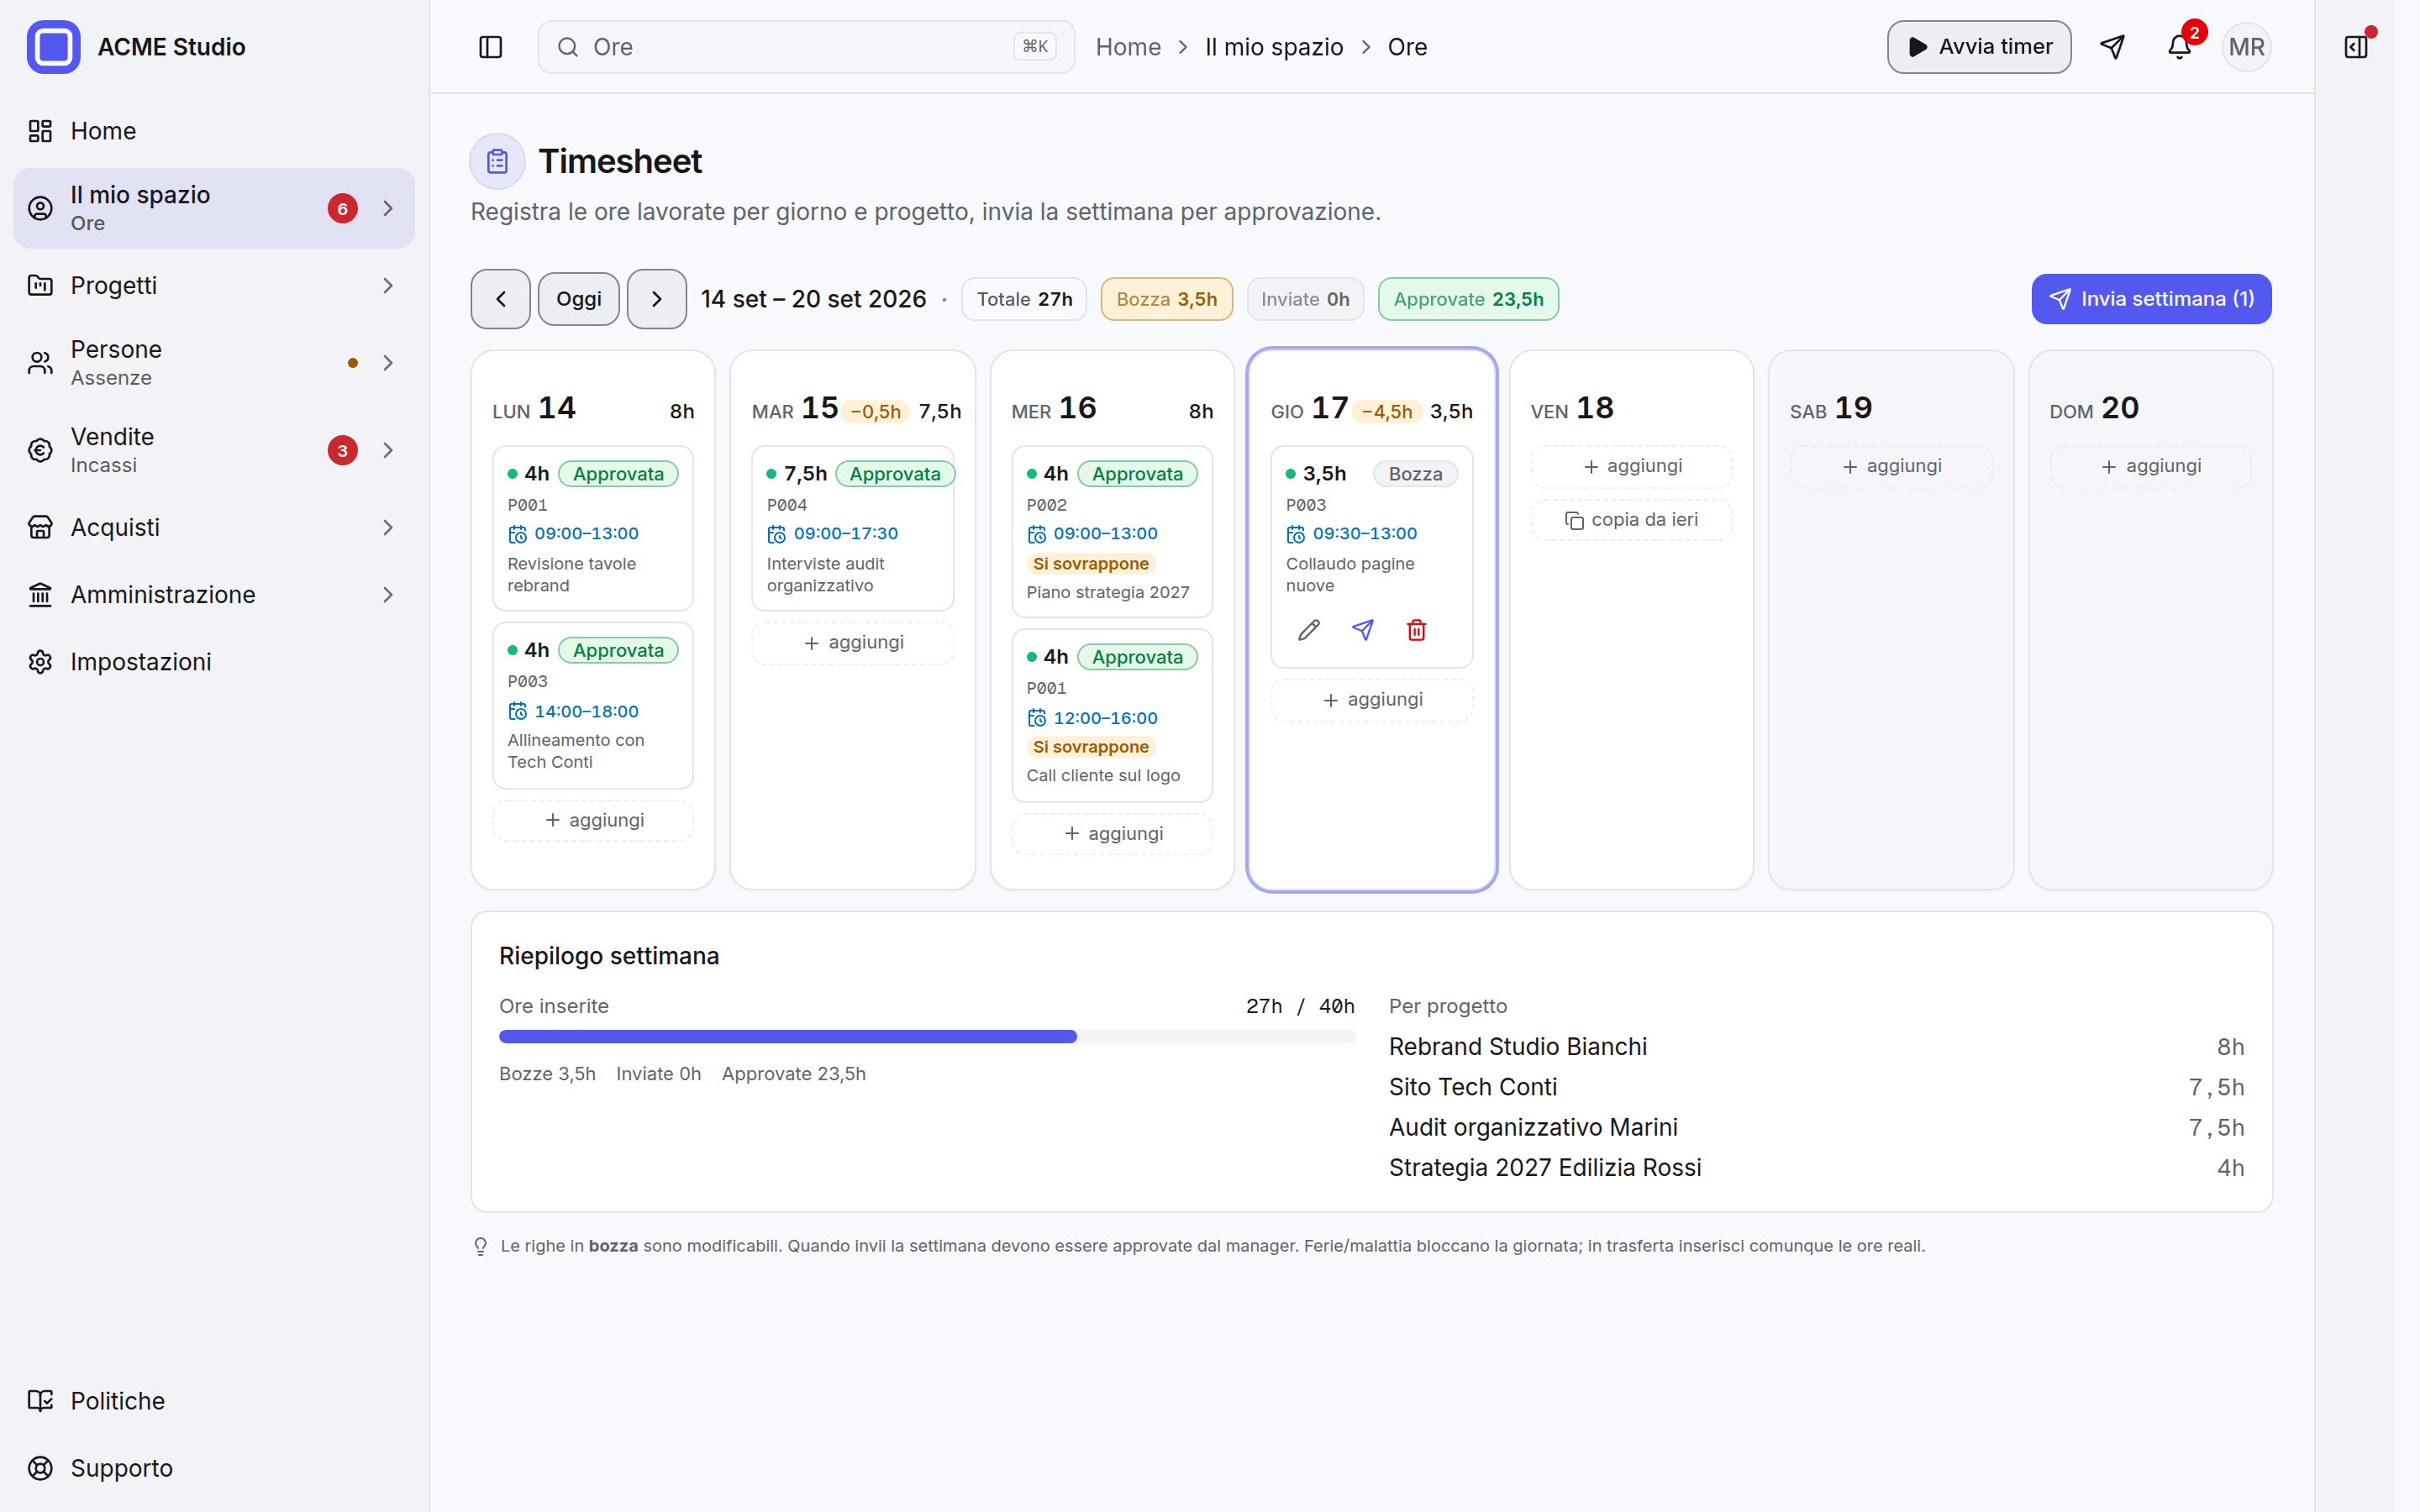
Task: Click the ACME Studio logo icon
Action: pos(53,47)
